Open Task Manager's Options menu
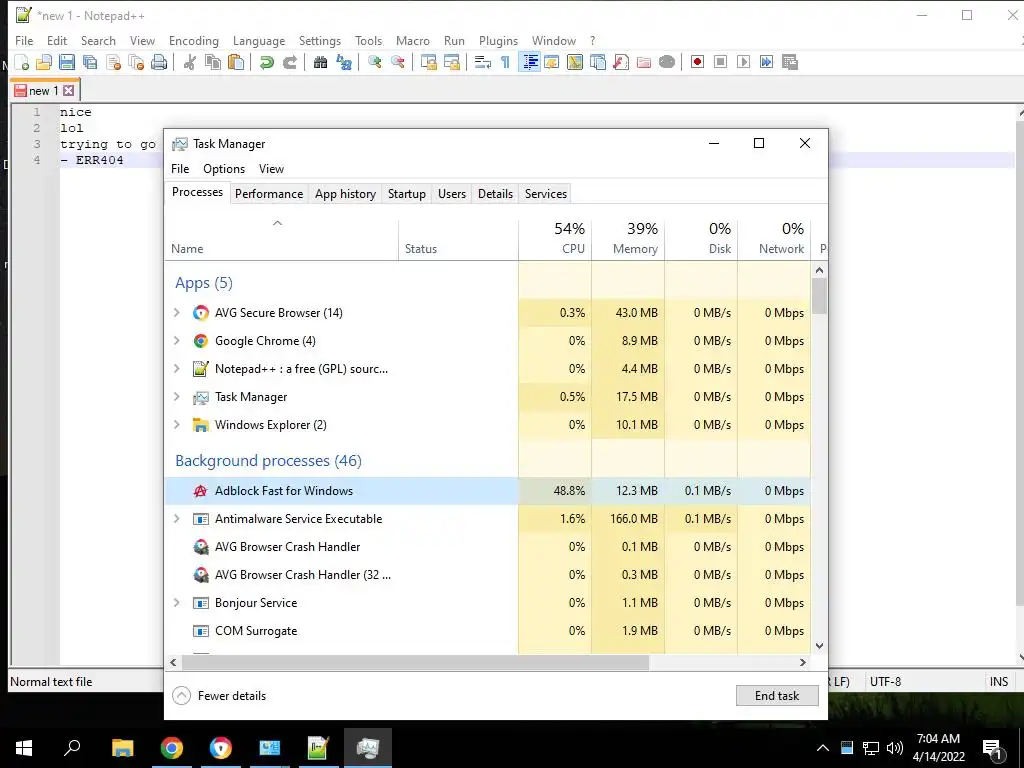1024x768 pixels. (x=224, y=169)
